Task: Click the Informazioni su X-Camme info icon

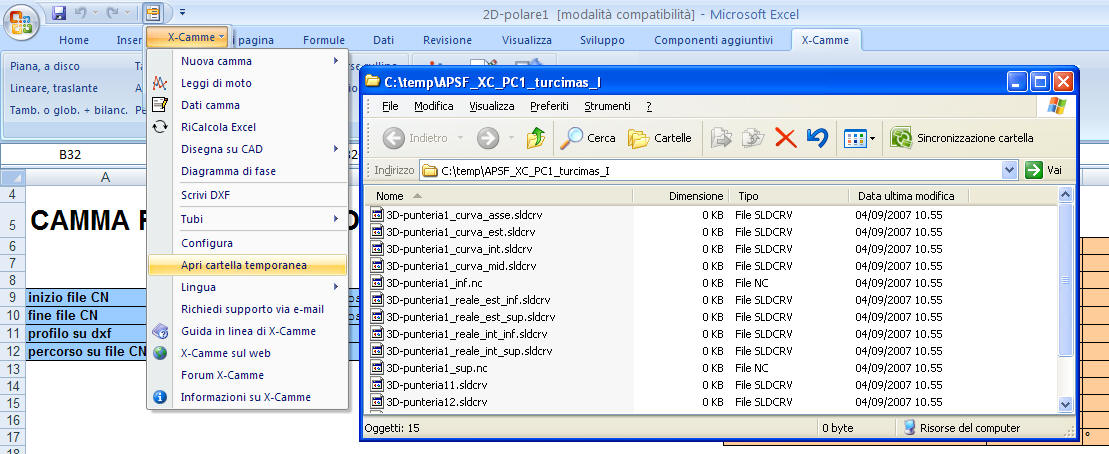Action: coord(161,397)
